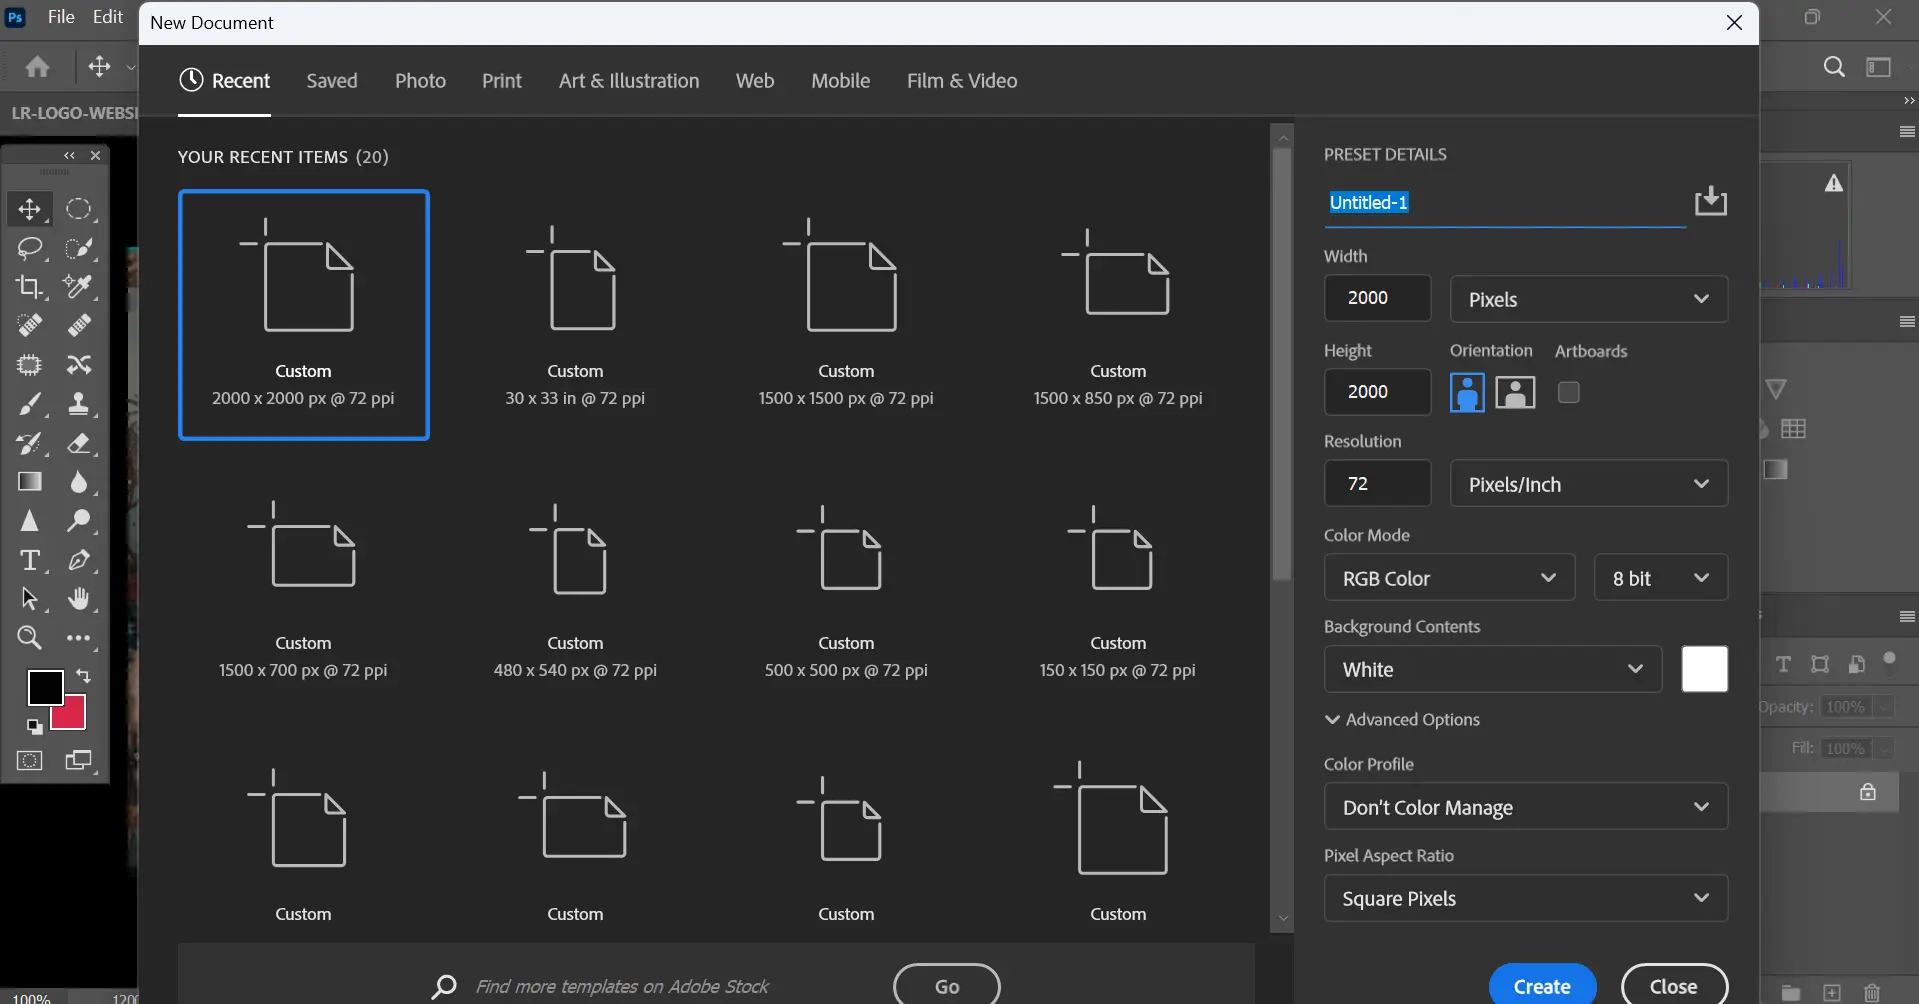The height and width of the screenshot is (1004, 1919).
Task: Enable the Artboards checkbox
Action: pyautogui.click(x=1569, y=393)
